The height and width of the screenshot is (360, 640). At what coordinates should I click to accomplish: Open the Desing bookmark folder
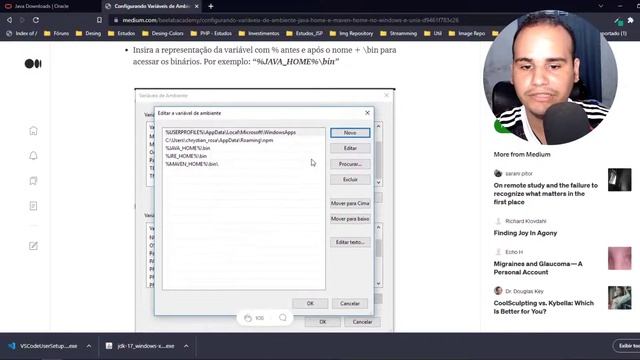(x=88, y=33)
